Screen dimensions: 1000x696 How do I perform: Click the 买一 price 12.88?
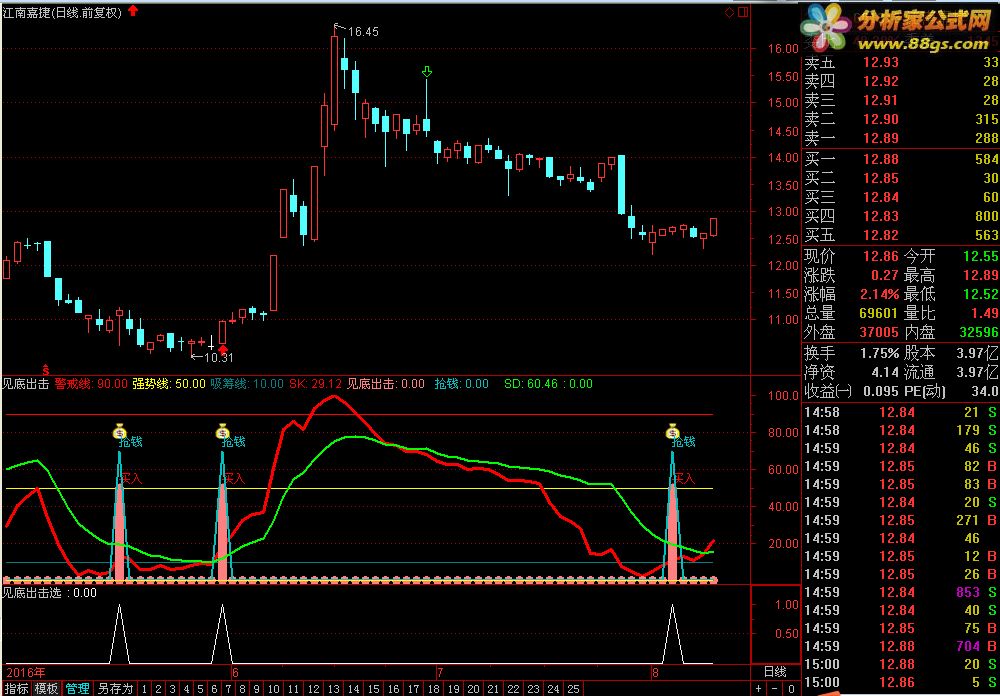click(x=881, y=159)
